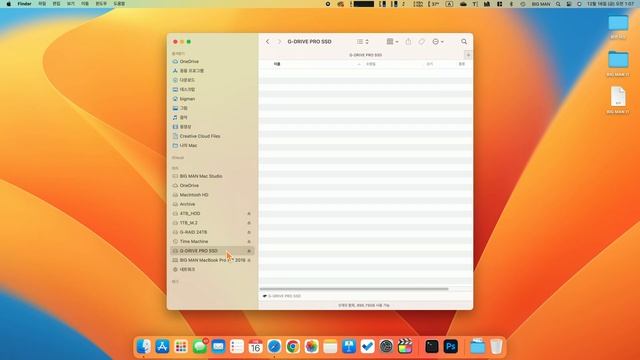Add a new Finder tab with plus button
640x360 pixels.
pos(468,55)
